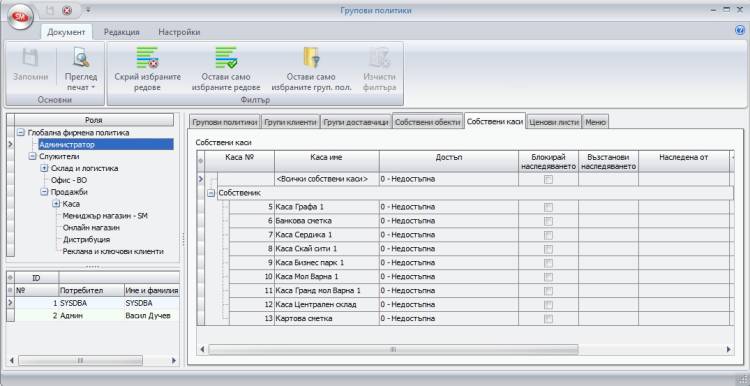Toggle block inheritance for Всички собствени каси
The width and height of the screenshot is (750, 386).
[x=548, y=179]
